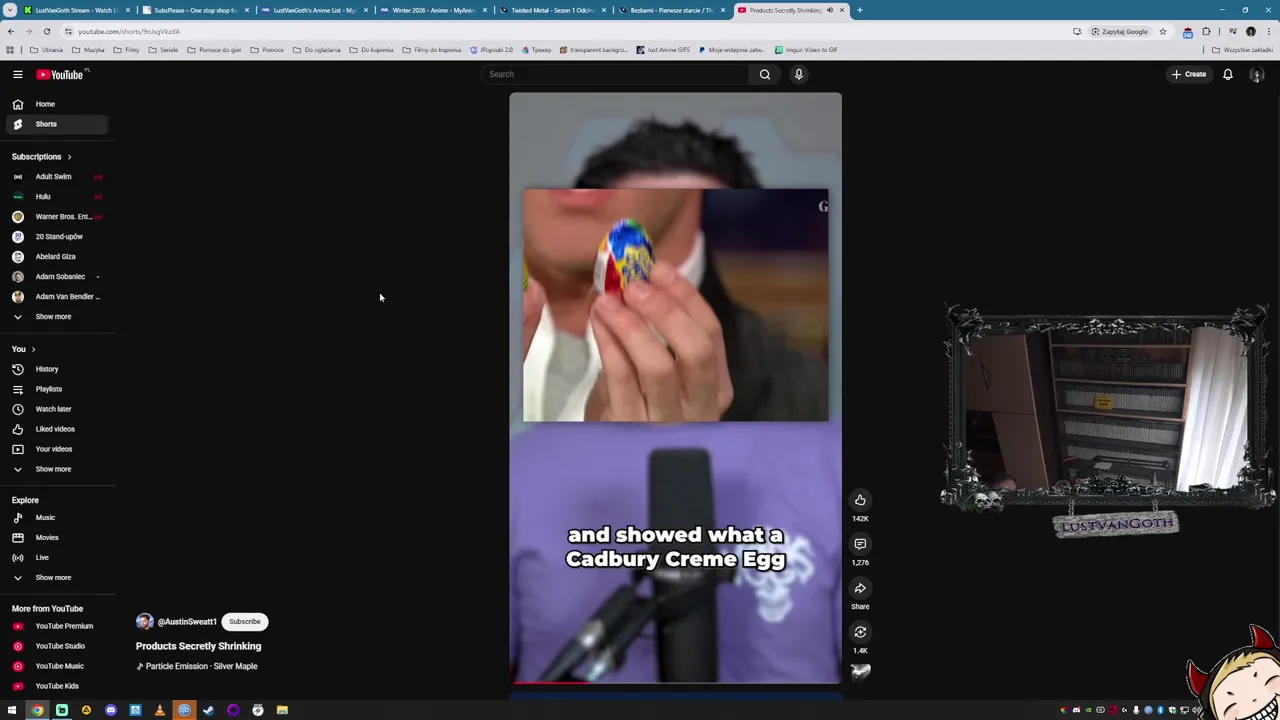1280x720 pixels.
Task: Open the Watch later list
Action: click(x=56, y=409)
